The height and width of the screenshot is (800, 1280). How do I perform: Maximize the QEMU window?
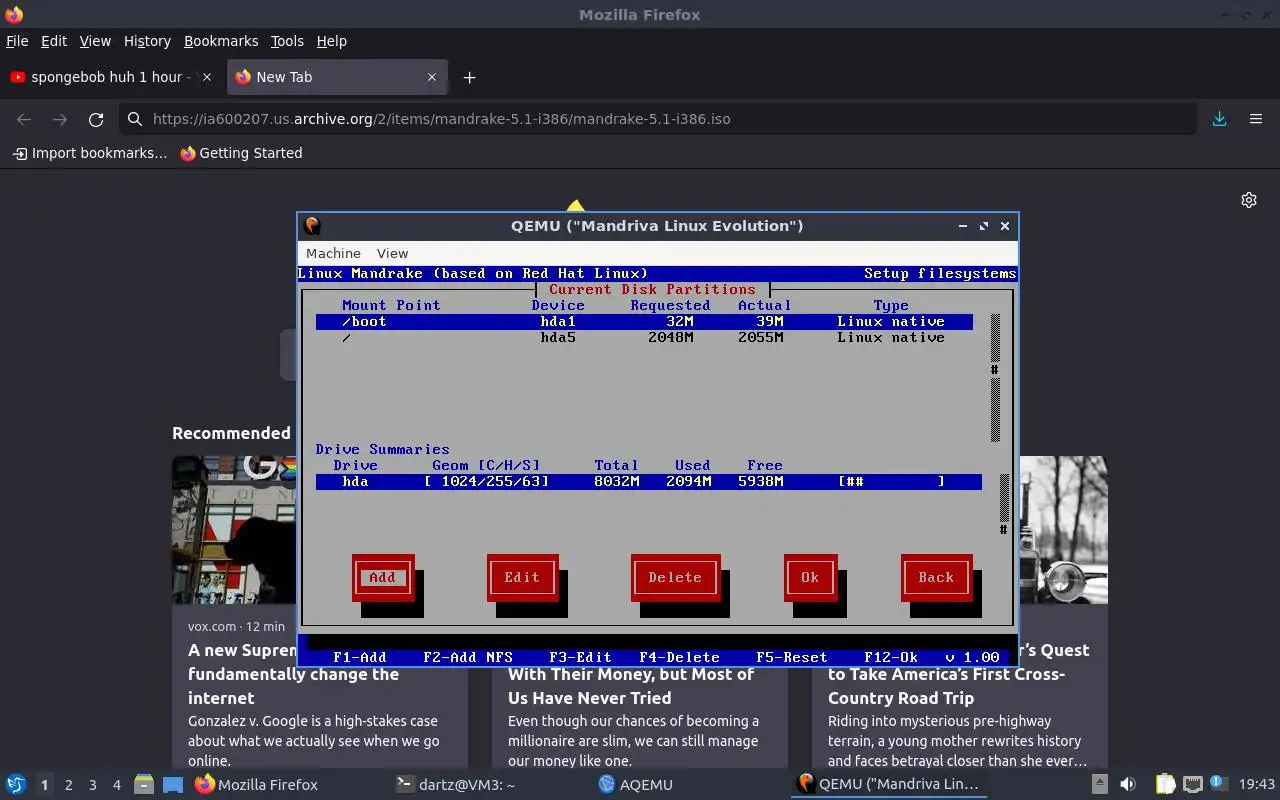click(984, 226)
